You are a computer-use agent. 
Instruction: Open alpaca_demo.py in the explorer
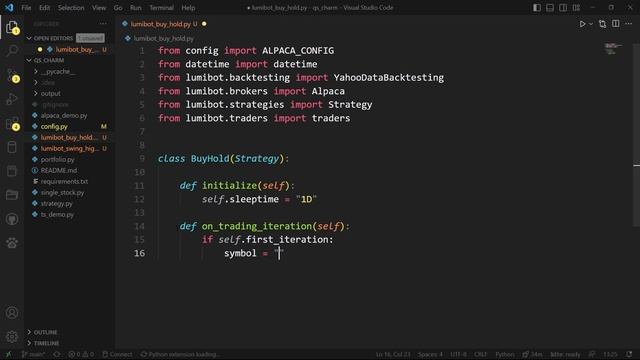tap(64, 116)
